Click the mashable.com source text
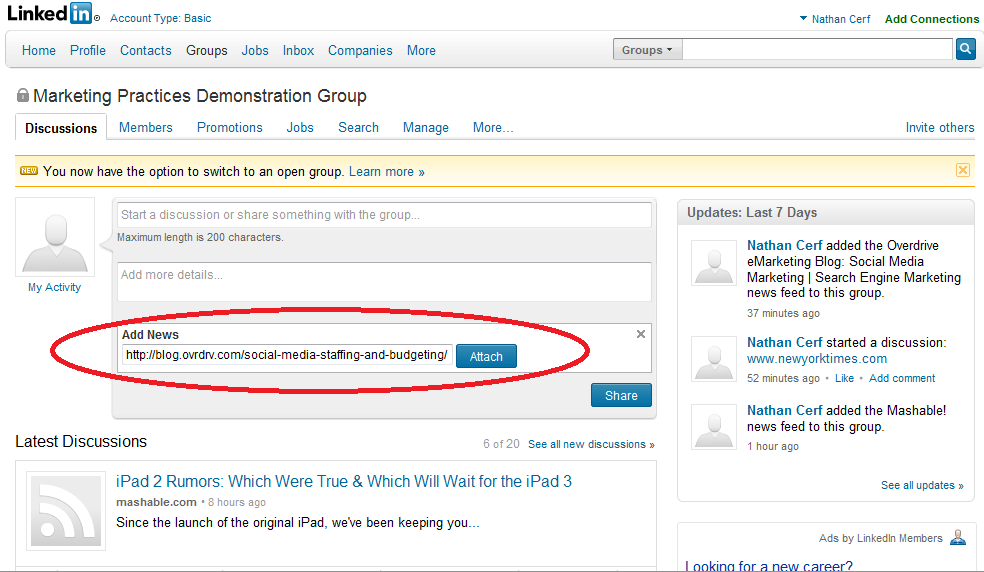 pos(156,502)
